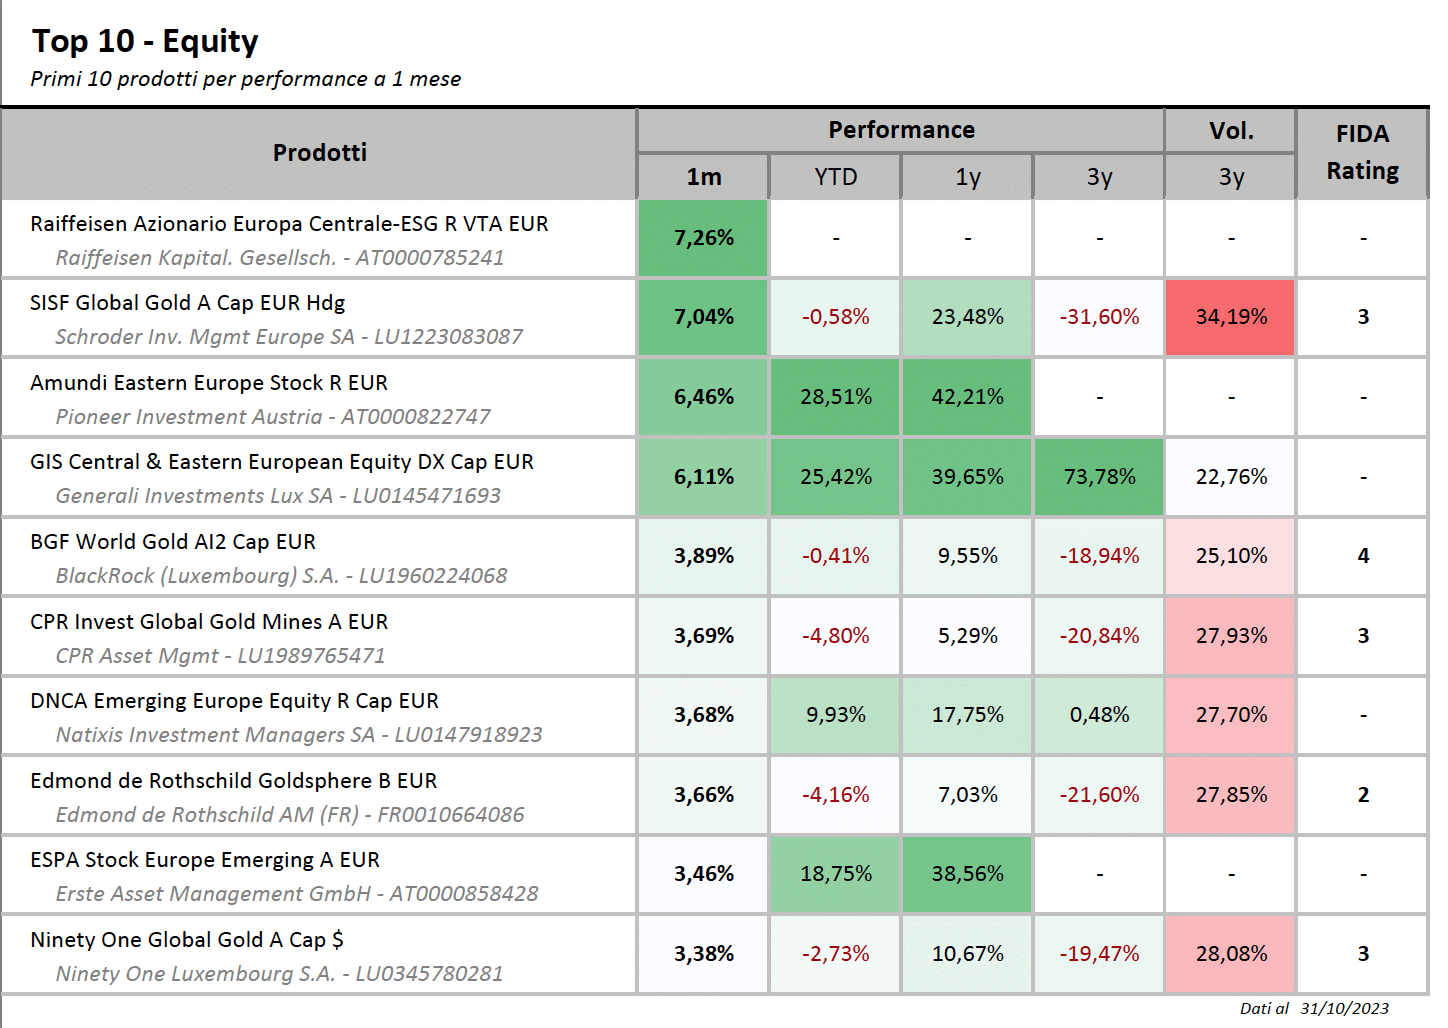
Task: Click Ninety One Global Gold A Cap $
Action: [x=187, y=940]
